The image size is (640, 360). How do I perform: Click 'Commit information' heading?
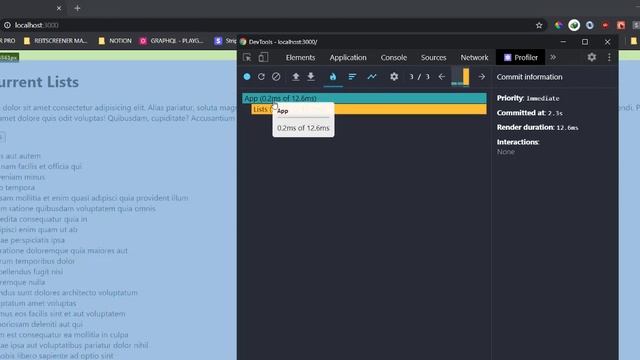click(529, 77)
